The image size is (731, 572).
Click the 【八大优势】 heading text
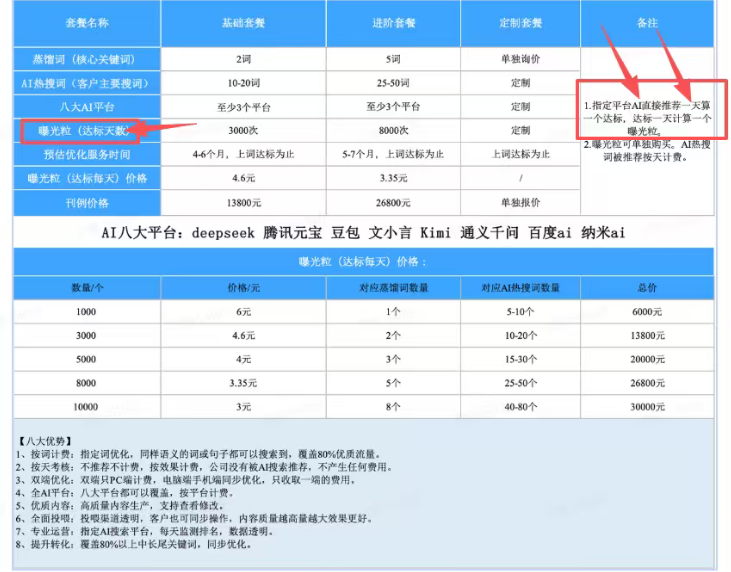pos(45,441)
